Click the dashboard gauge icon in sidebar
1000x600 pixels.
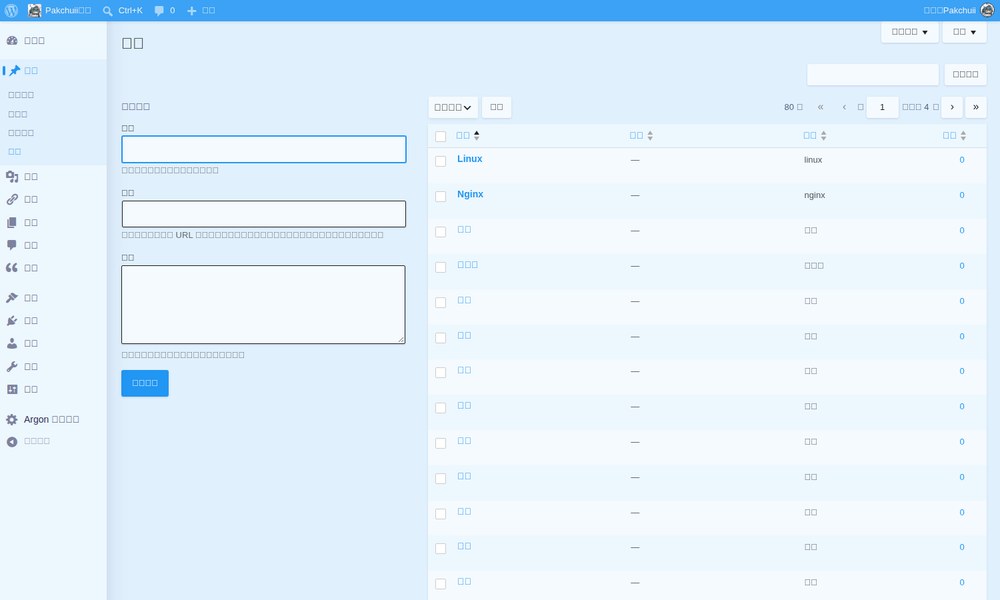point(12,40)
